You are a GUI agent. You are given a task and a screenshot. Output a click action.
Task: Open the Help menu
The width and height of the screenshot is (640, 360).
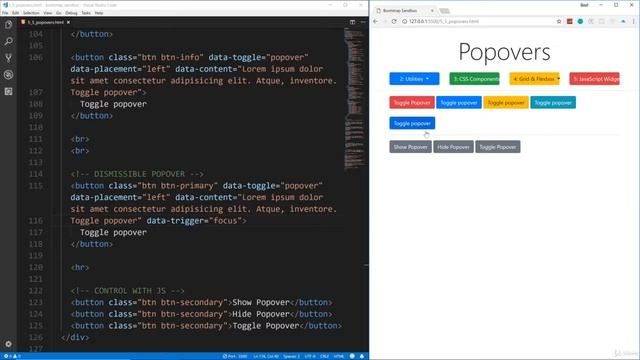click(99, 13)
